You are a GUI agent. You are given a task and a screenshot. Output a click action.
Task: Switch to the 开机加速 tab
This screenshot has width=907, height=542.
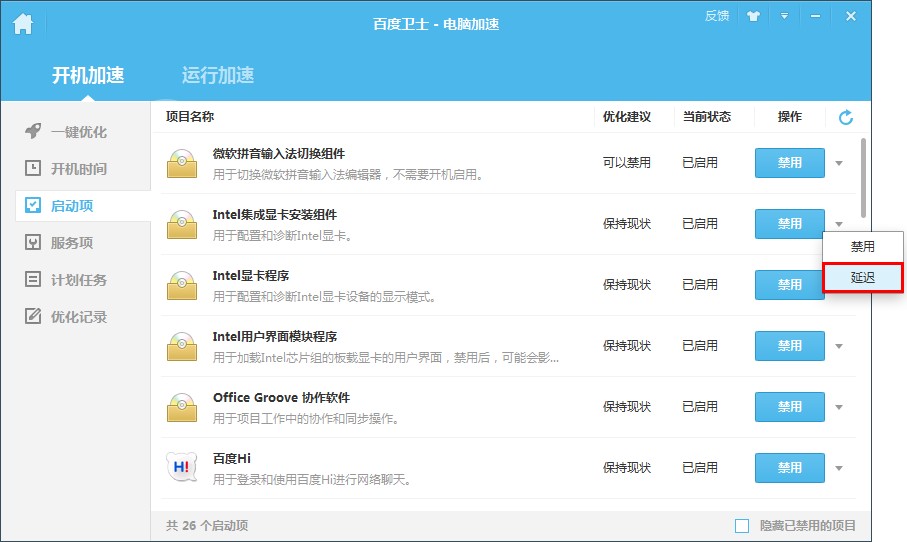[x=88, y=75]
